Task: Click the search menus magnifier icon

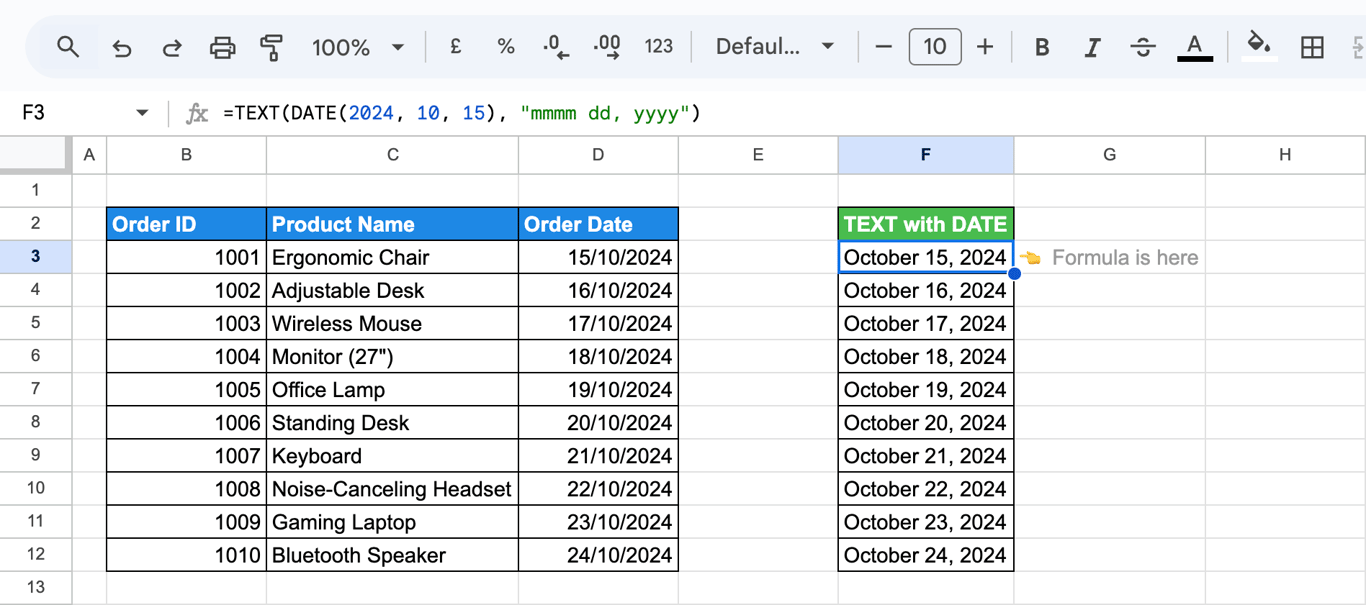Action: pos(68,47)
